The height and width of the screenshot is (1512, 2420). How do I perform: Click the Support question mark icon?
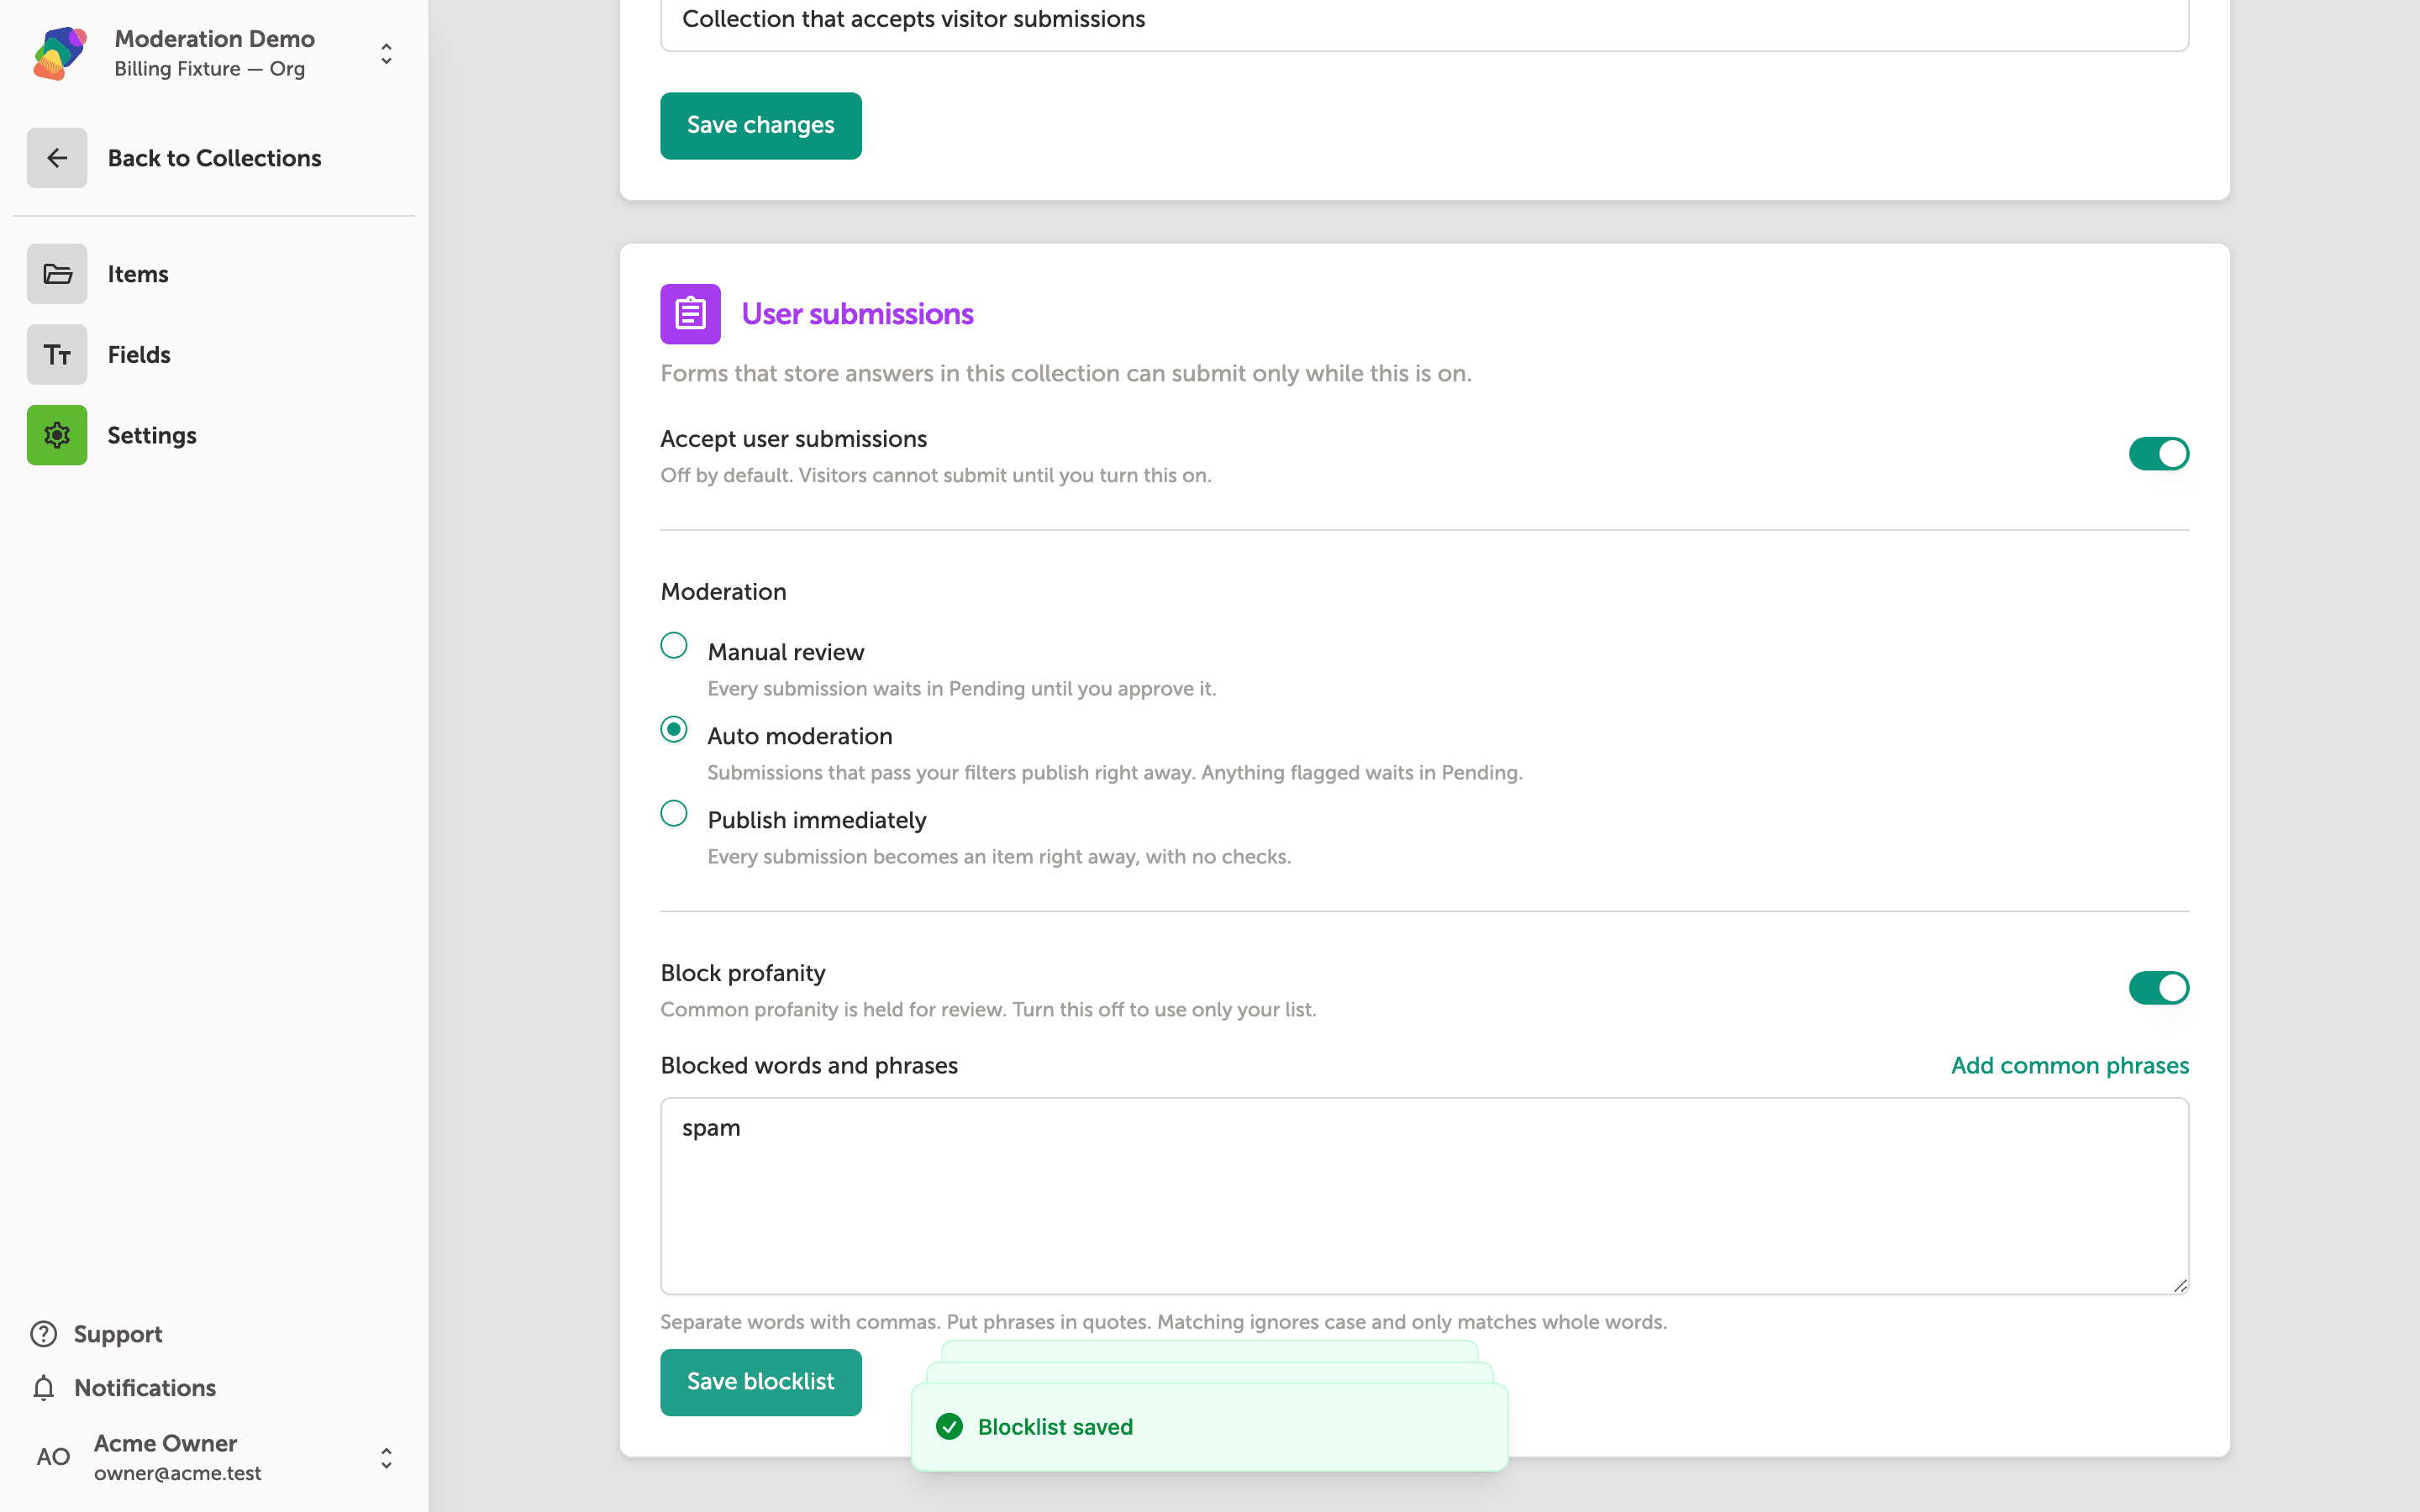tap(44, 1334)
